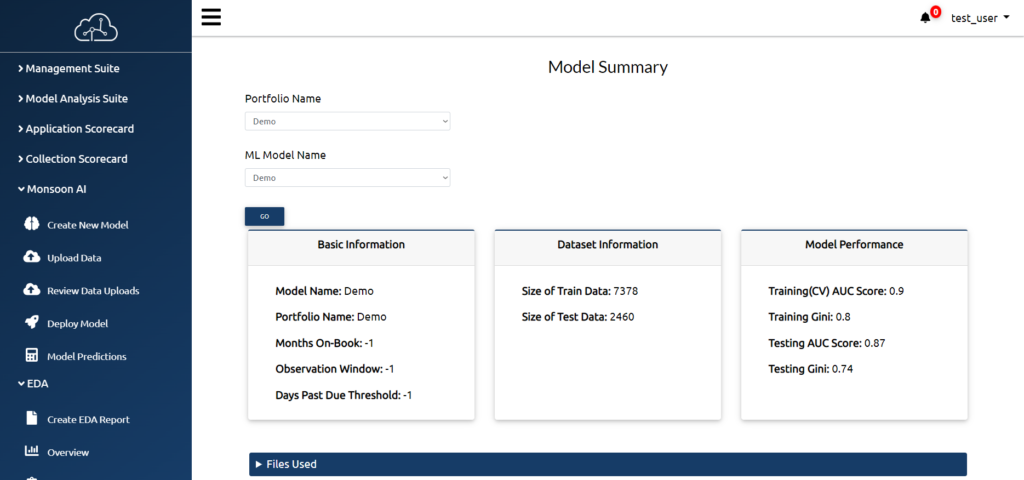1024x480 pixels.
Task: Expand Collection Scorecard menu
Action: tap(72, 159)
